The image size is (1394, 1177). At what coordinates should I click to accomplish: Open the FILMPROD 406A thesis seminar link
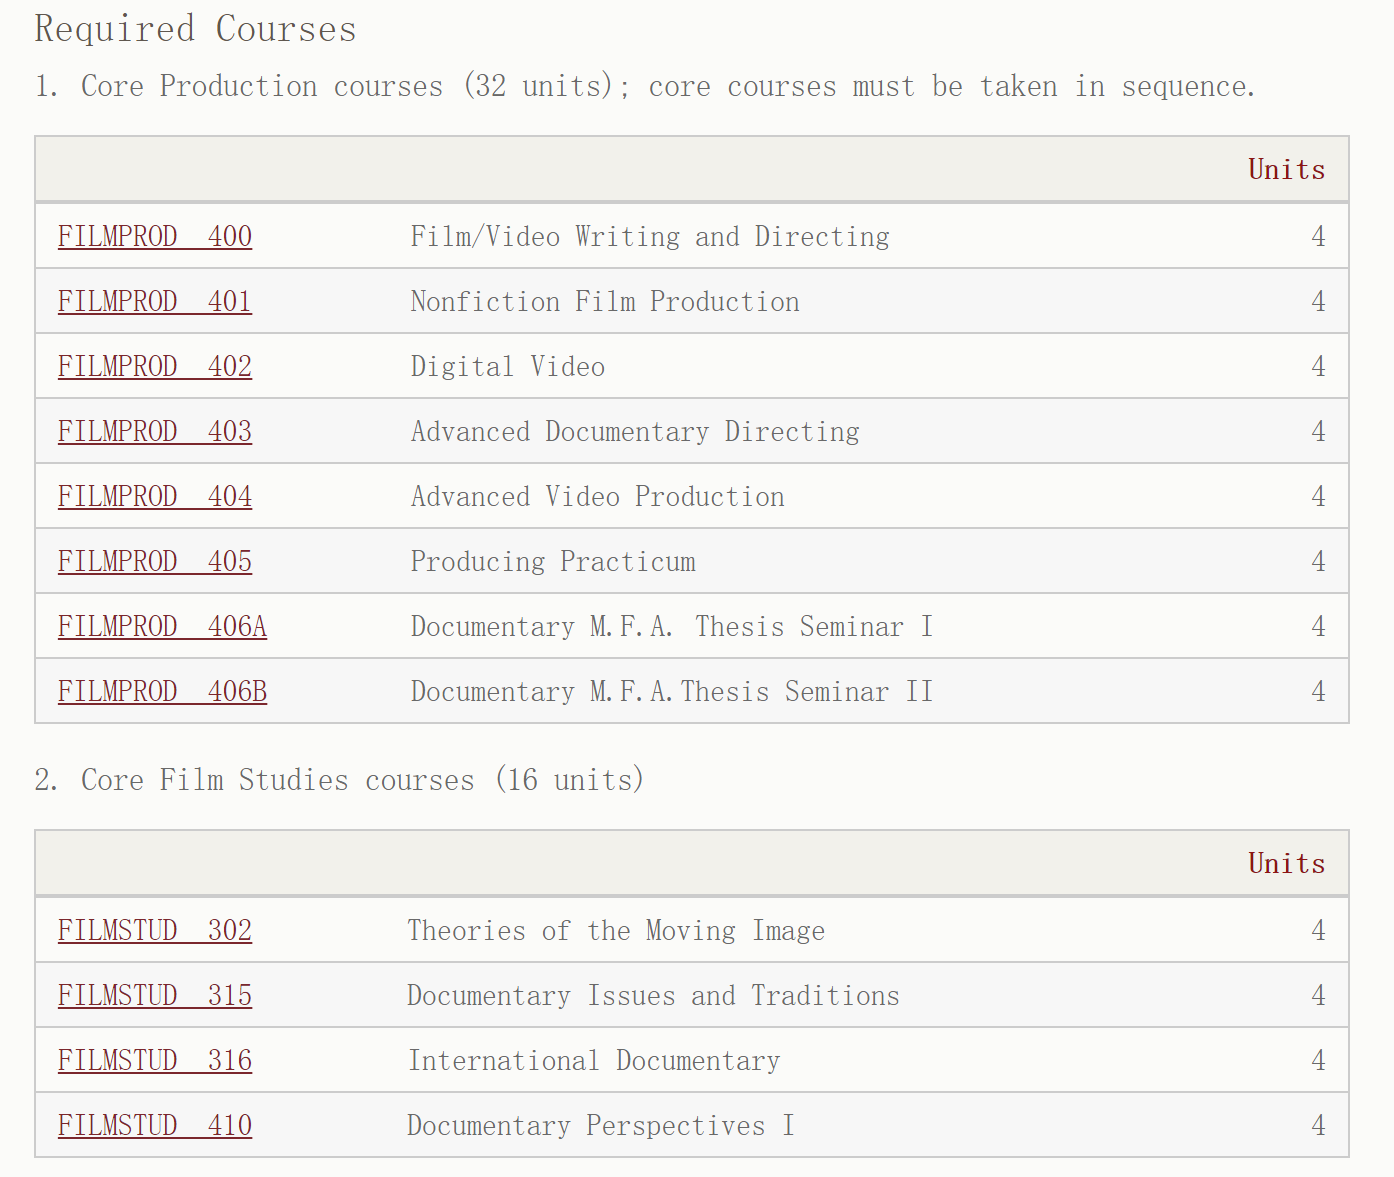162,627
